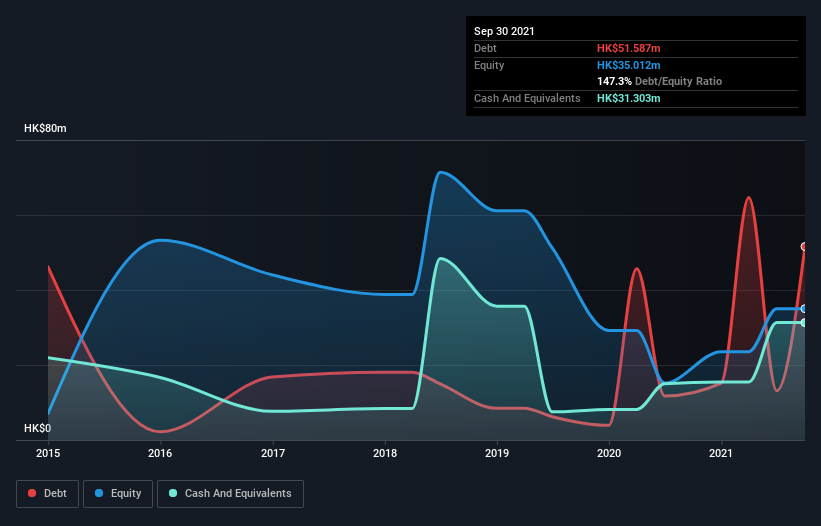Viewport: 821px width, 526px height.
Task: Click the HK$35.012m equity value
Action: coord(628,65)
